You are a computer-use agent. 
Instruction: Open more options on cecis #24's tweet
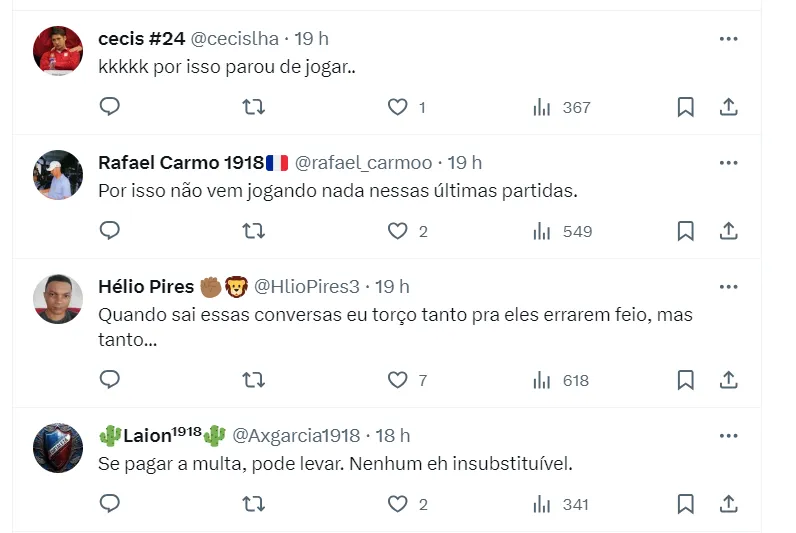(729, 39)
